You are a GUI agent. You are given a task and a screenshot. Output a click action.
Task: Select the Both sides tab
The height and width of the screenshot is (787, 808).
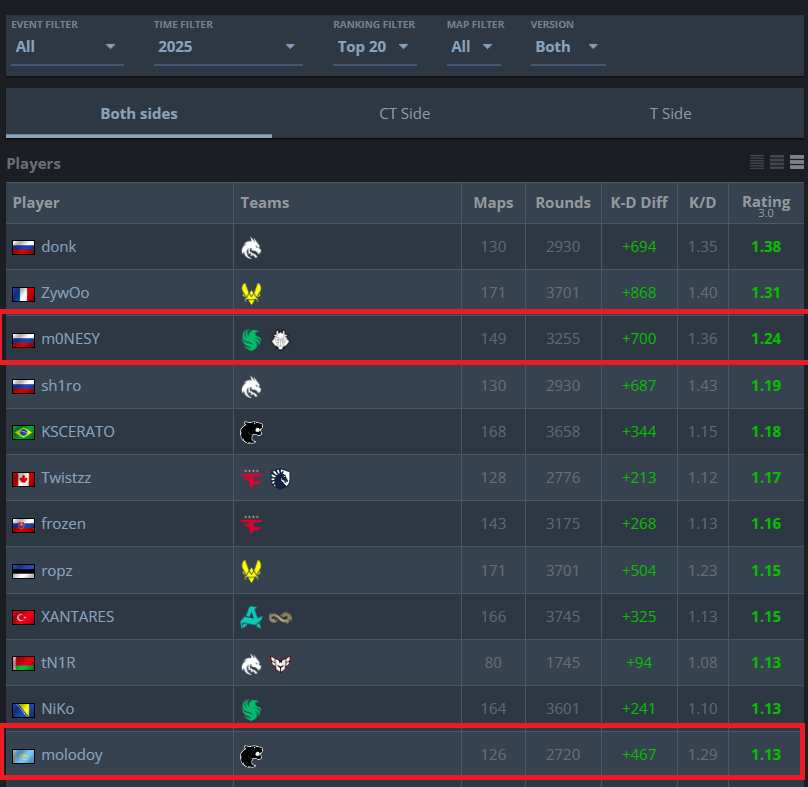[139, 113]
